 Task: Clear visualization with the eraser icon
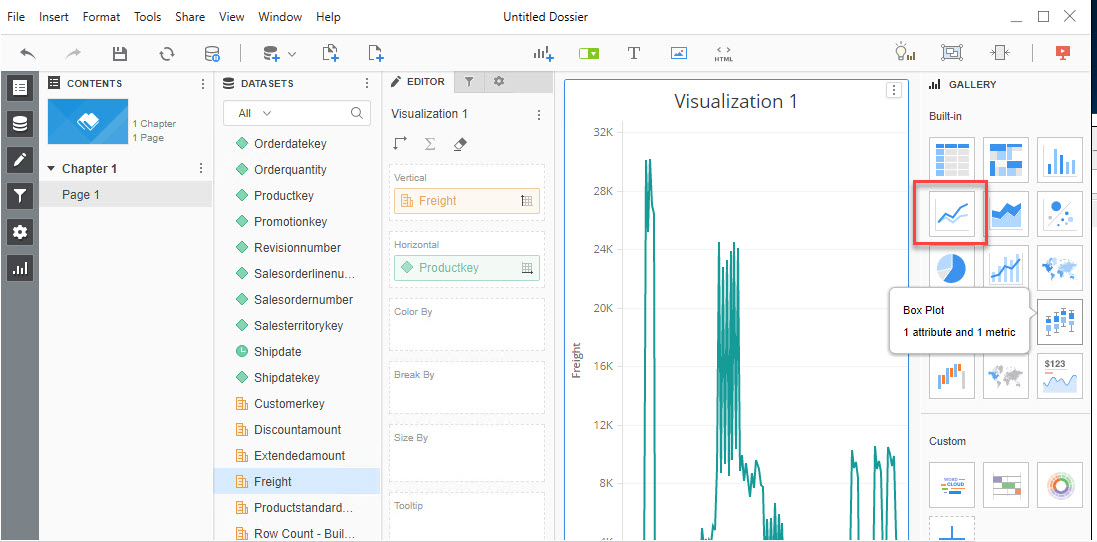[x=460, y=144]
